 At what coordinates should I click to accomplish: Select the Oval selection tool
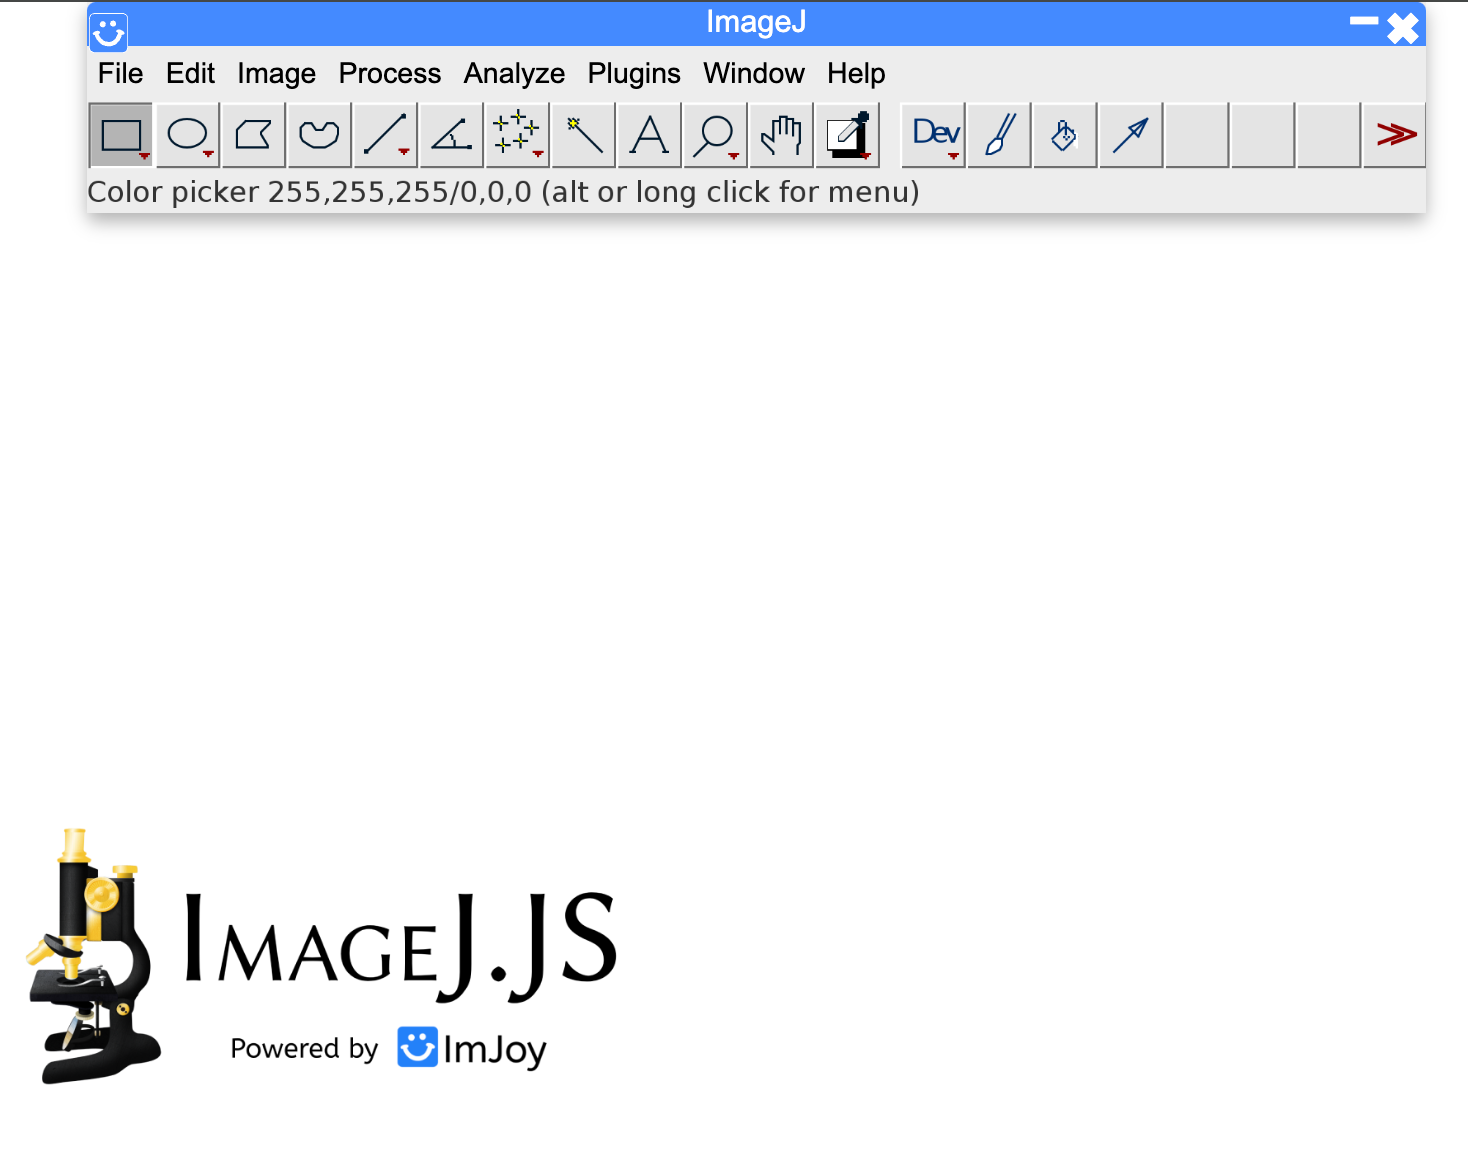pos(187,135)
